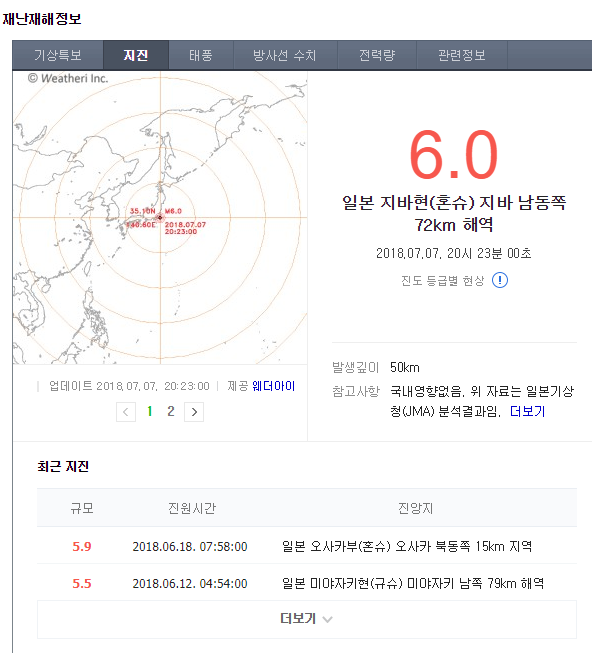Image resolution: width=592 pixels, height=653 pixels.
Task: Click the blue info icon beside 진도 등급별 현상
Action: pos(500,280)
